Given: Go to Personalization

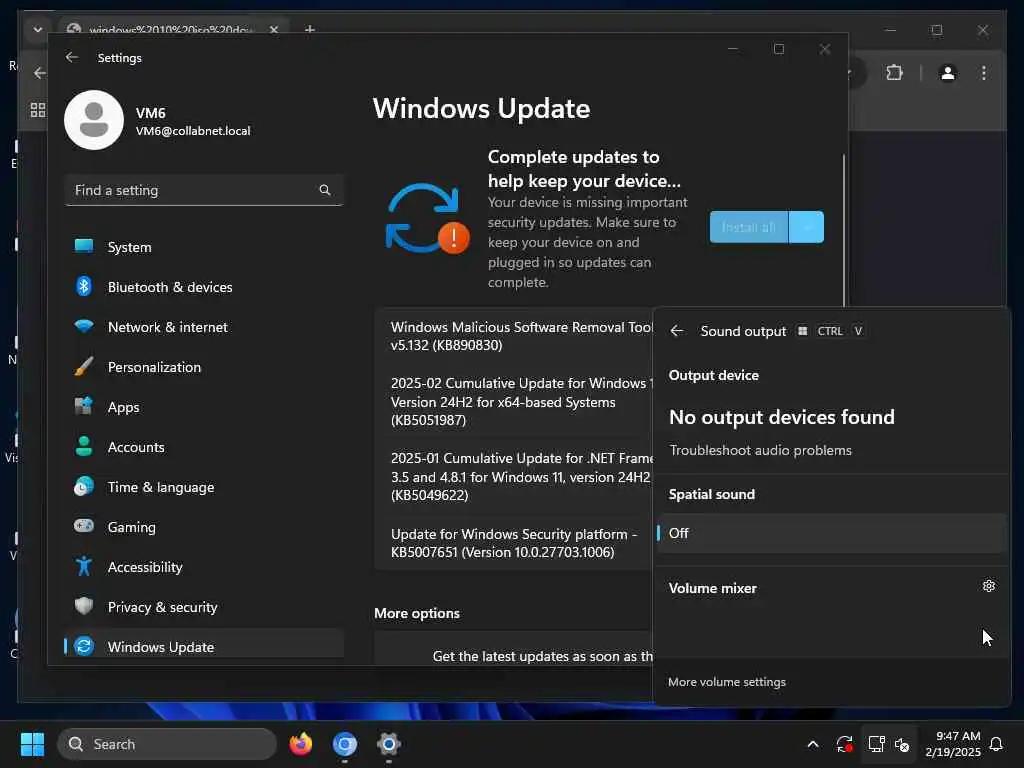Looking at the screenshot, I should click(204, 366).
